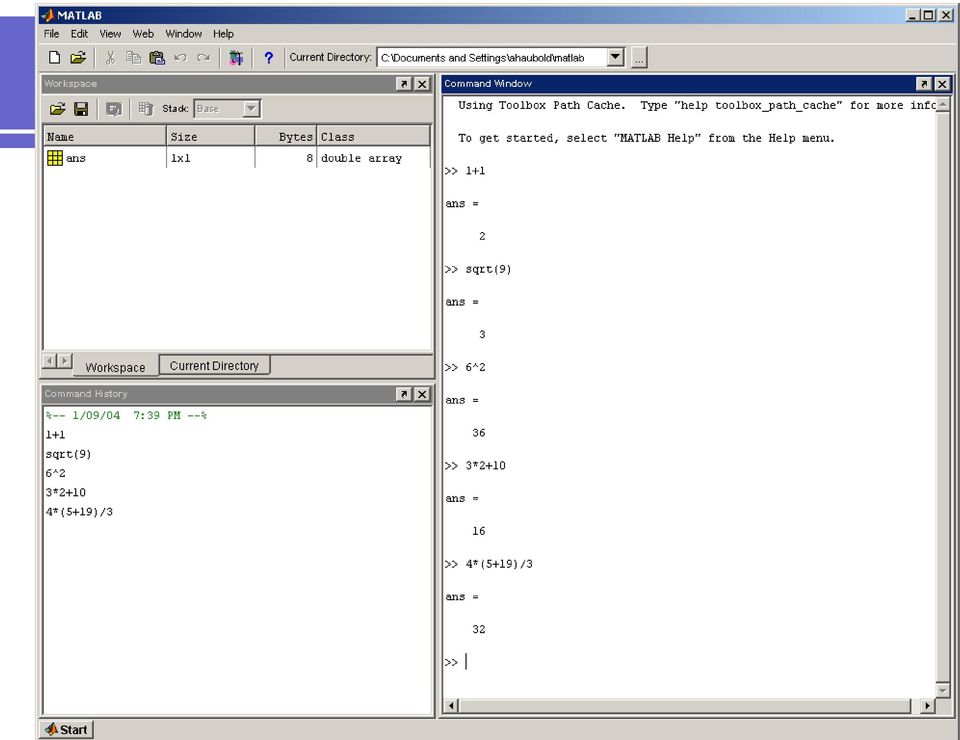Load a data file in the Workspace toolbar
This screenshot has width=960, height=740.
(x=58, y=109)
